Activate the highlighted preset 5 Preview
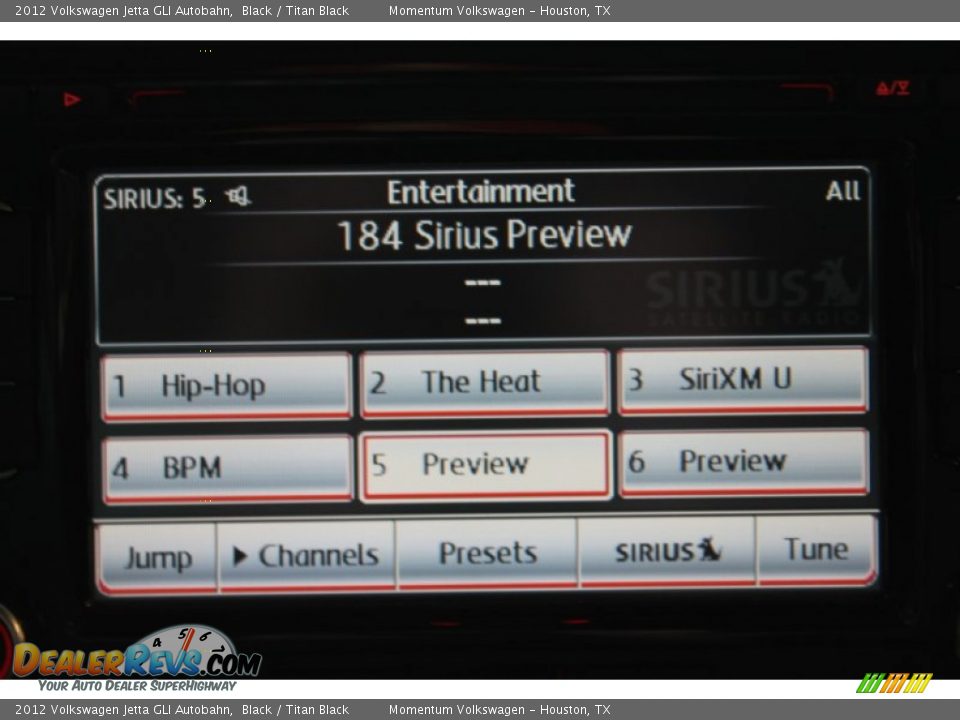Image resolution: width=960 pixels, height=720 pixels. 484,465
